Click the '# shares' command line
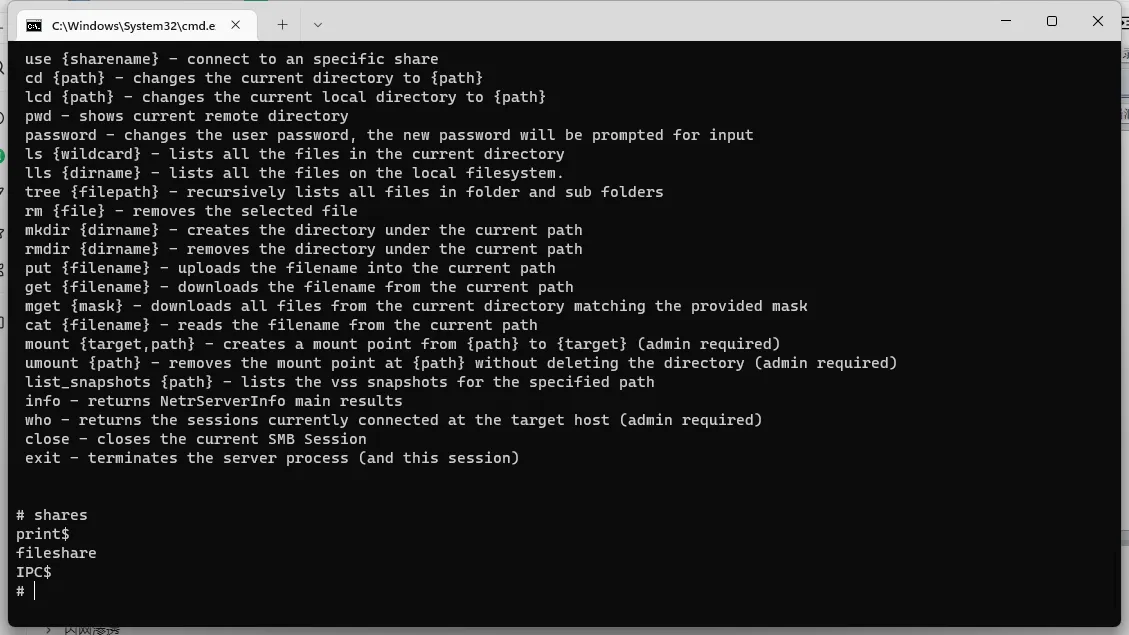The image size is (1129, 635). (x=52, y=515)
